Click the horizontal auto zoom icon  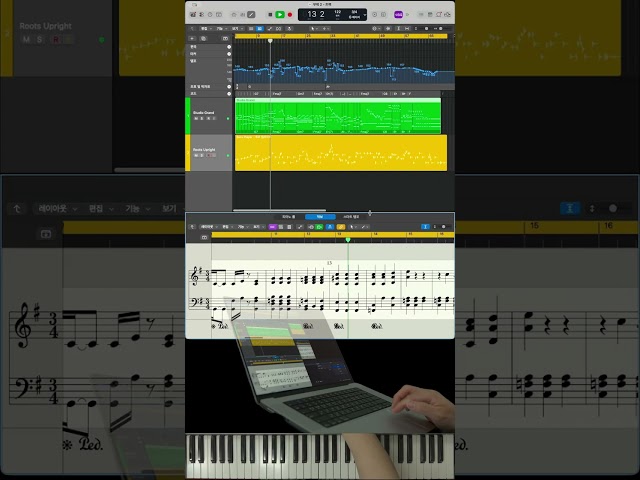[x=407, y=29]
